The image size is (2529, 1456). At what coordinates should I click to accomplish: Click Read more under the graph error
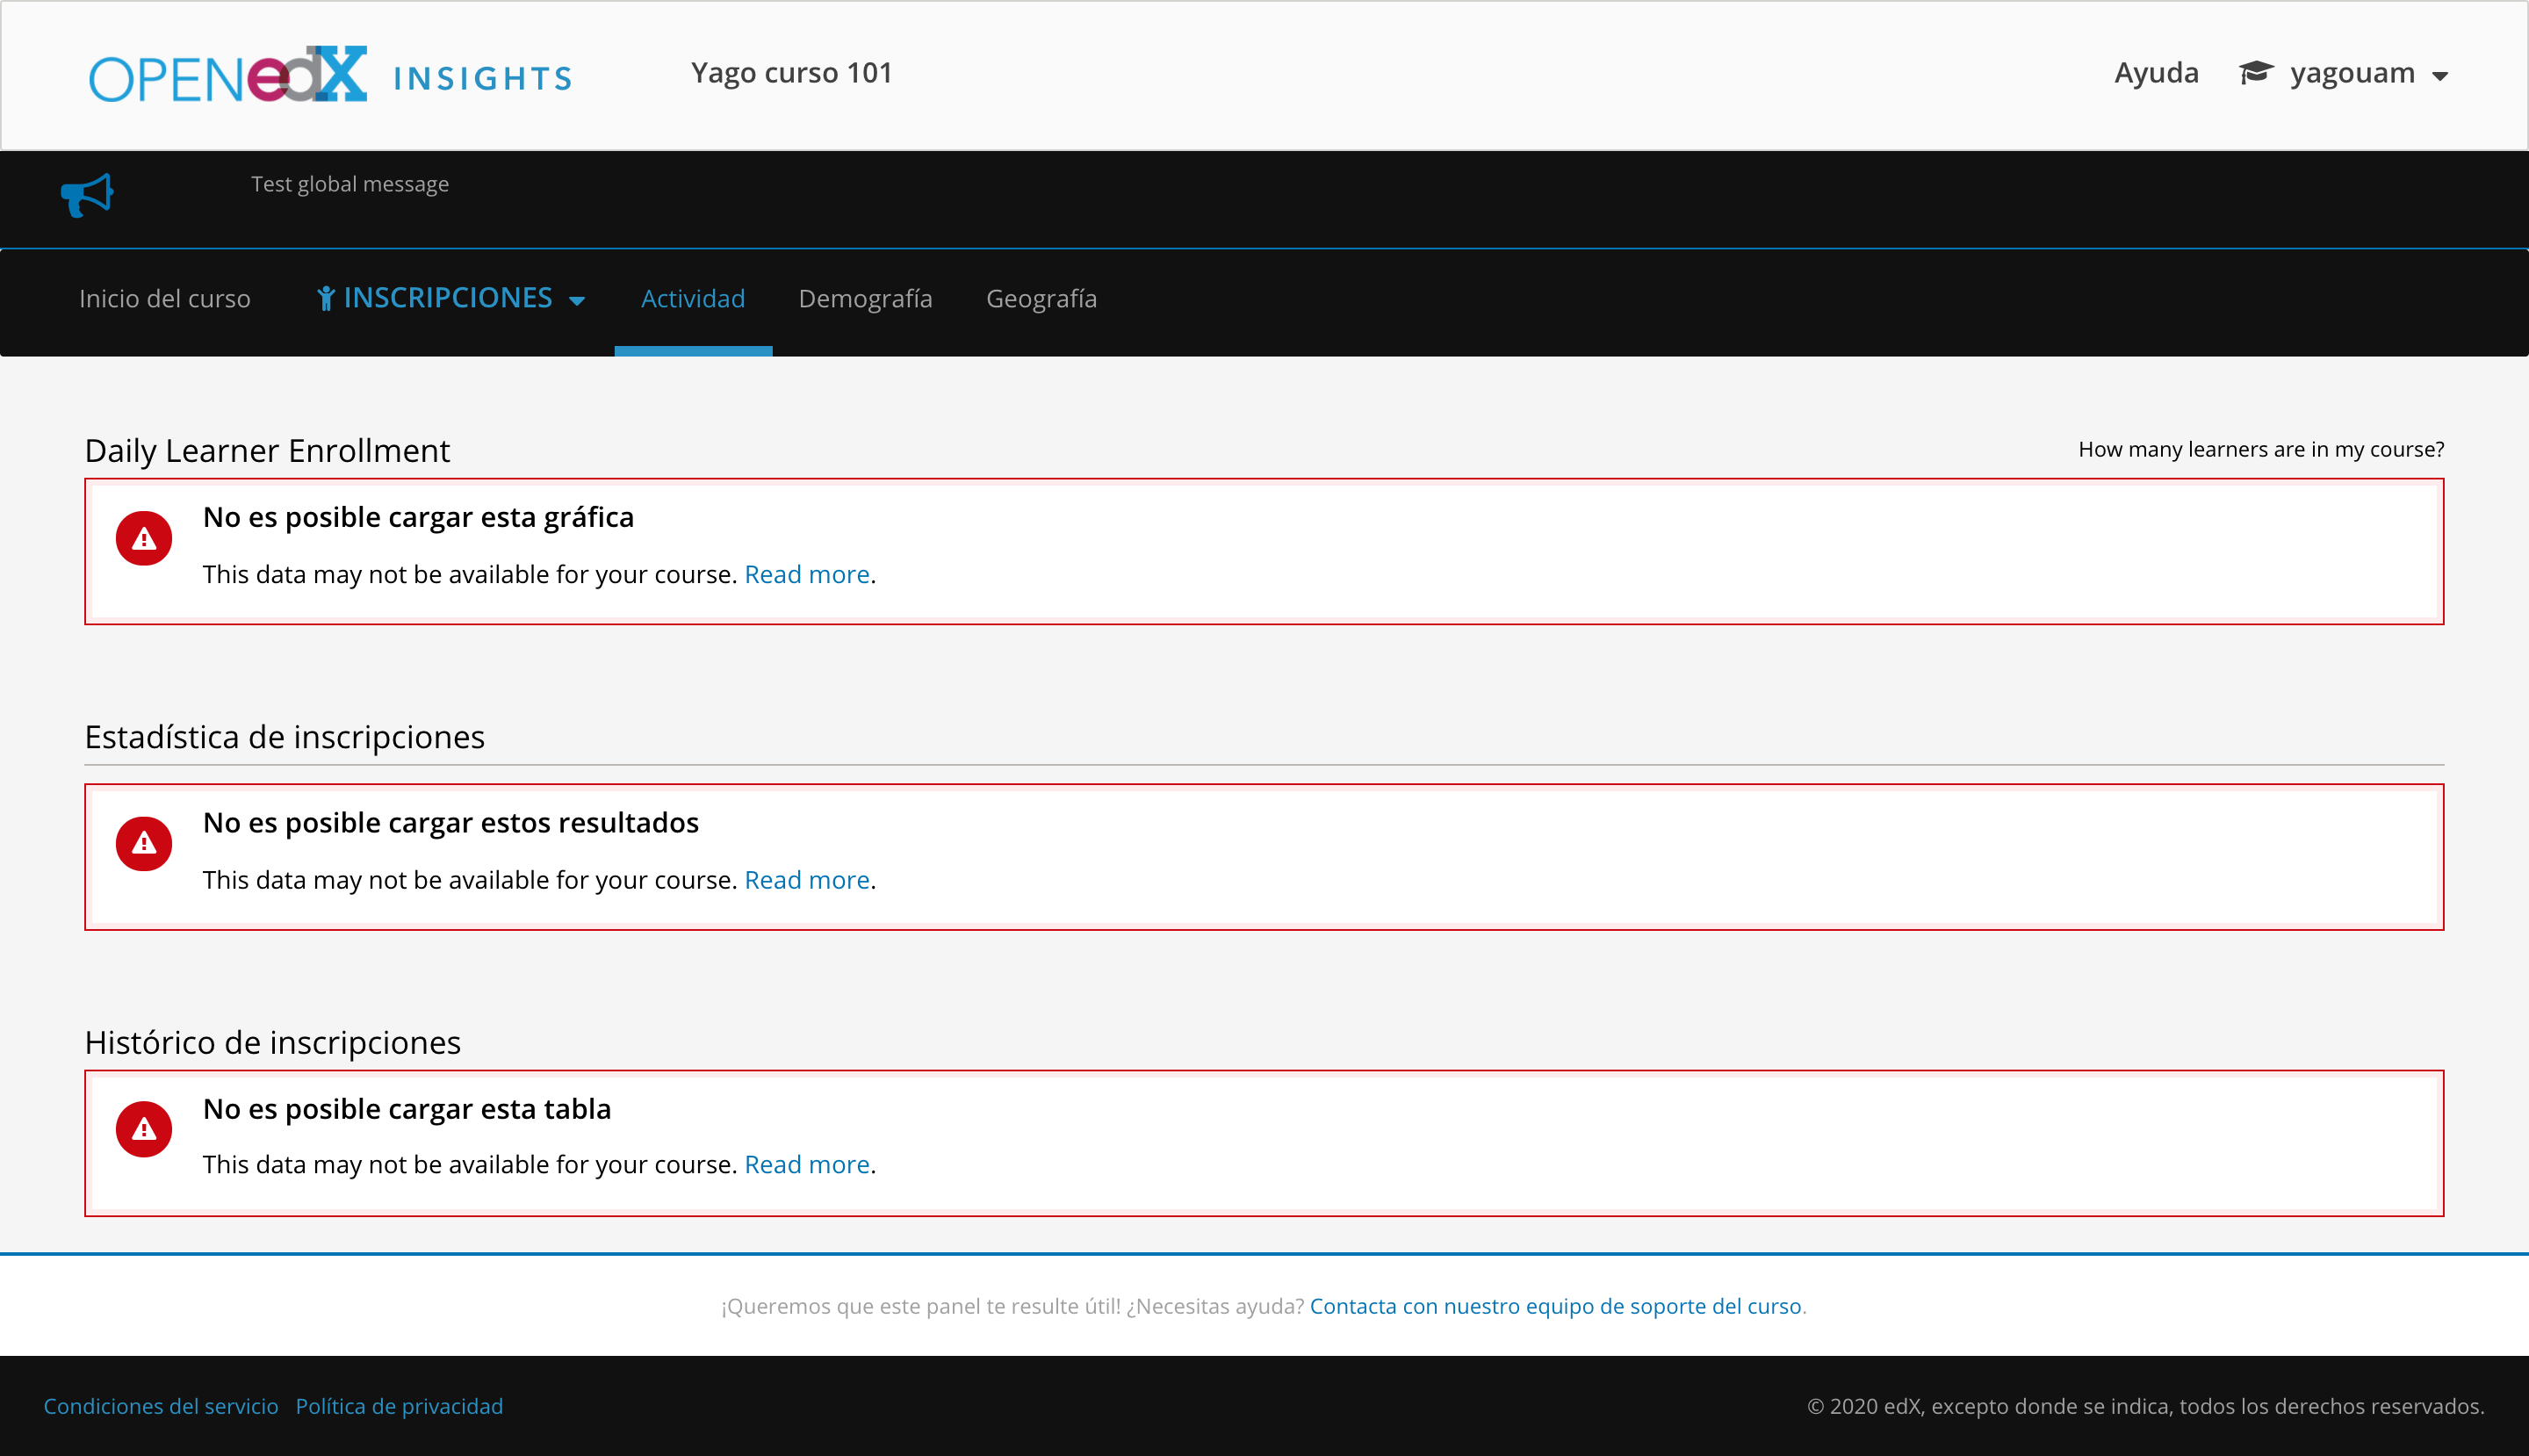tap(806, 575)
